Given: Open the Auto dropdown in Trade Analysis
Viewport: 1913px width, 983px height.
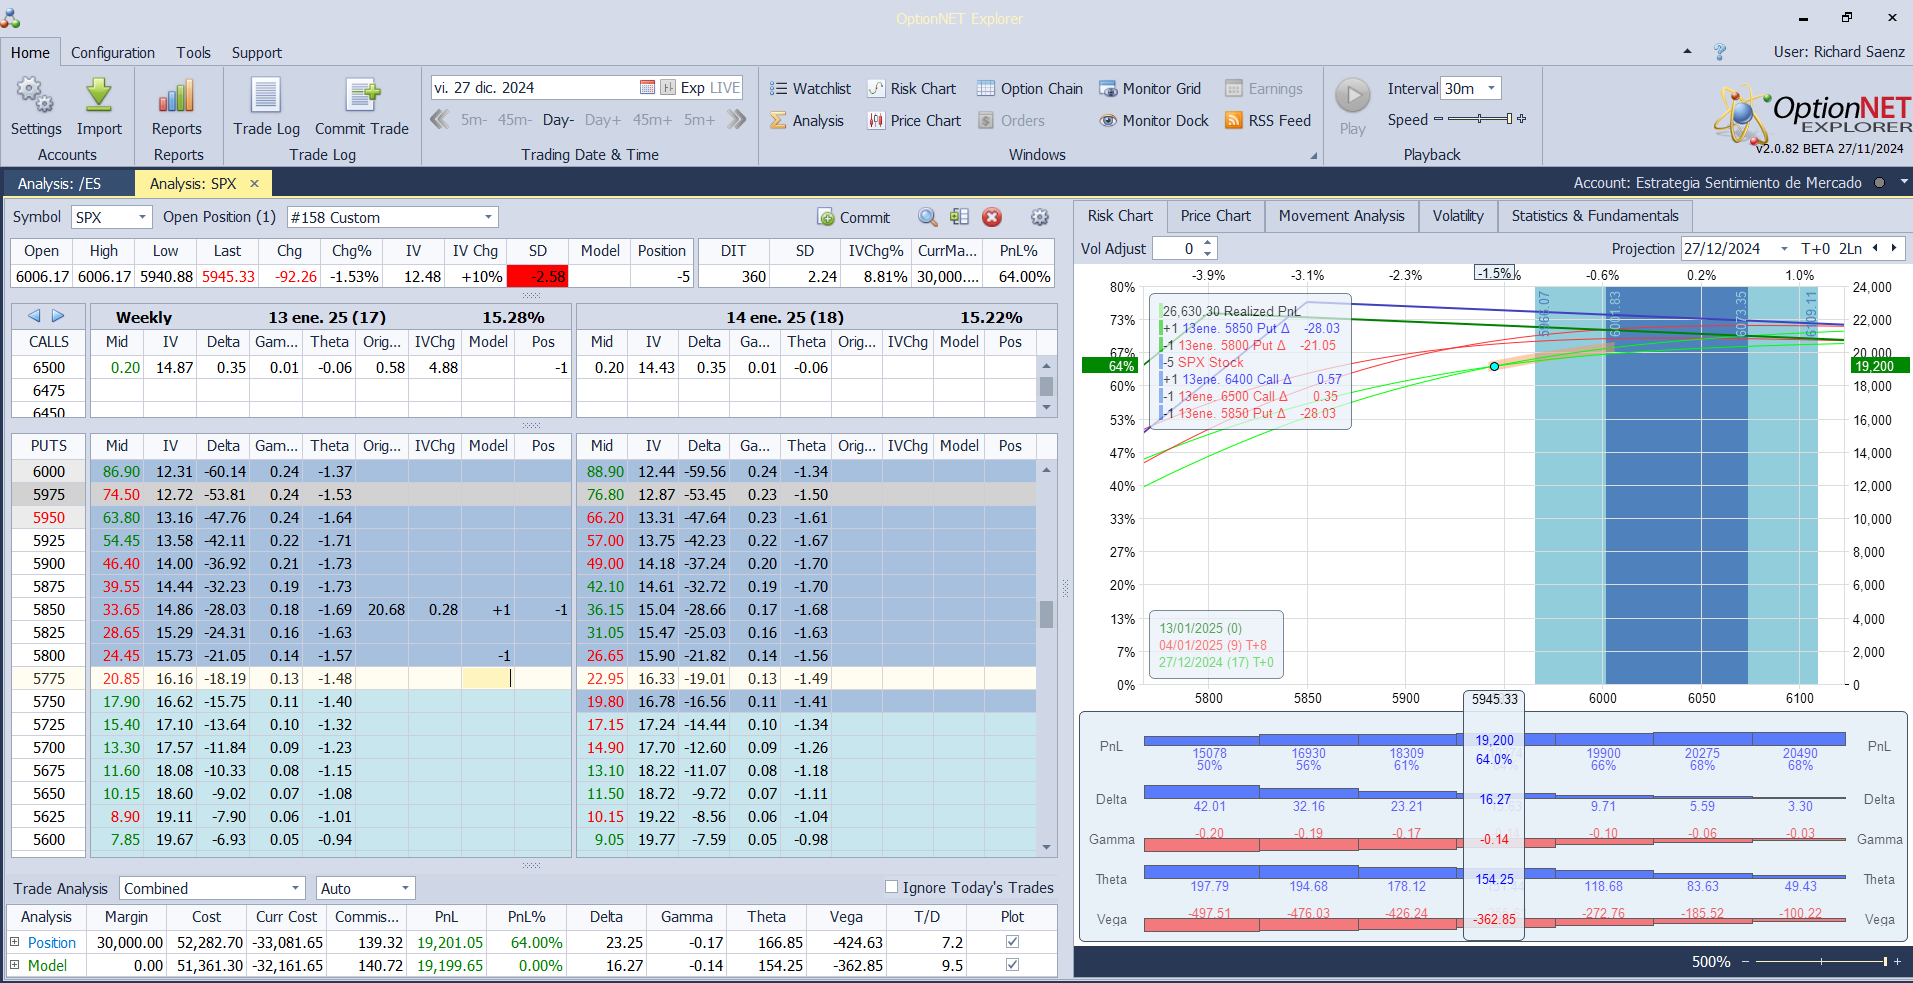Looking at the screenshot, I should (405, 888).
